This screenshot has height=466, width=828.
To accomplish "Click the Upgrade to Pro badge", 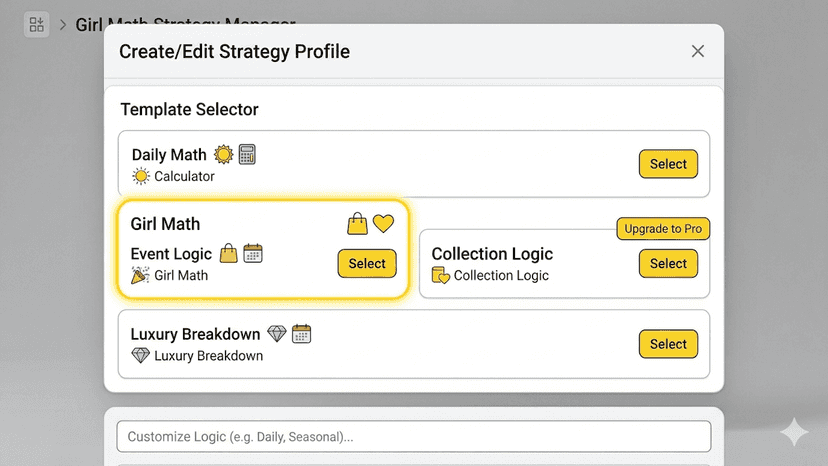I will click(663, 229).
